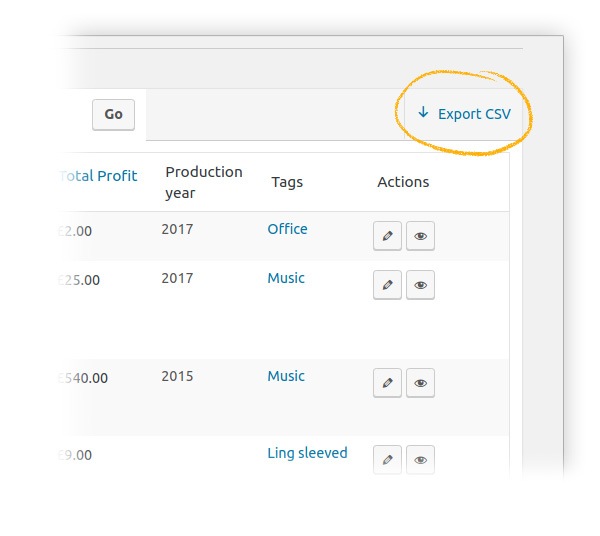The width and height of the screenshot is (600, 536).
Task: Click the Export CSV link
Action: [464, 114]
